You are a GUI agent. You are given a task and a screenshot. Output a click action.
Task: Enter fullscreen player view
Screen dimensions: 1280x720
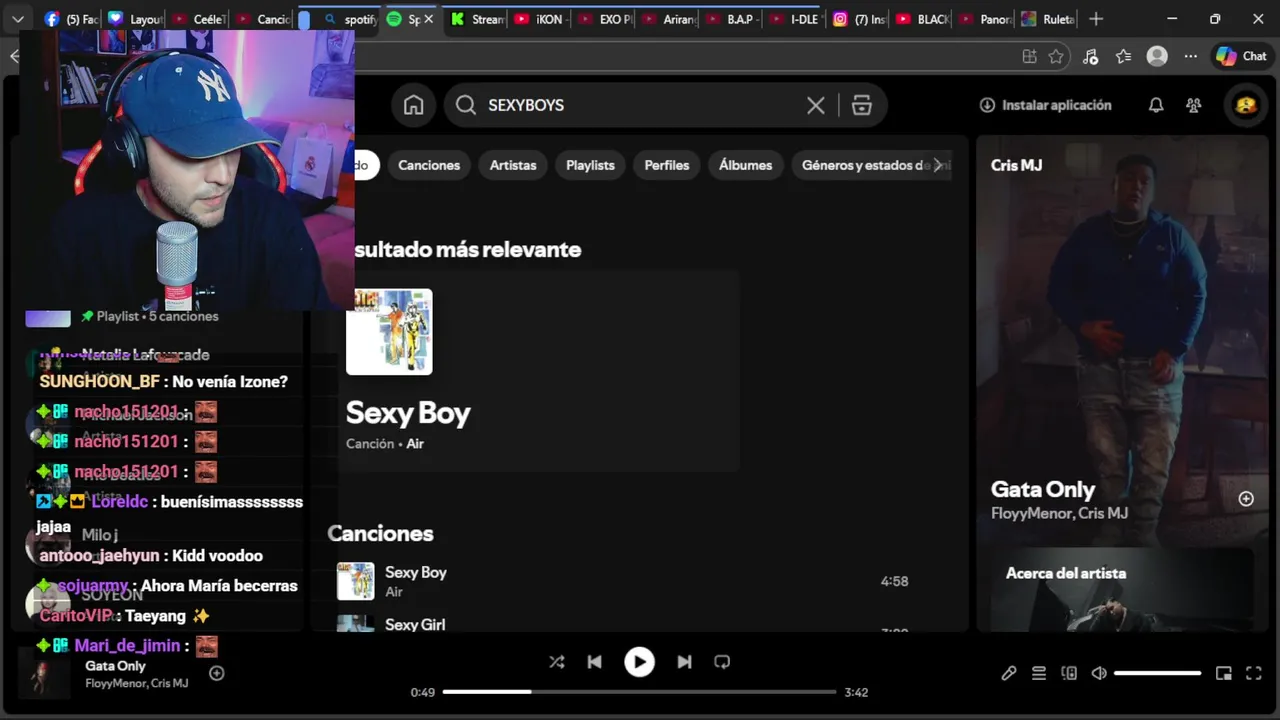(1253, 674)
